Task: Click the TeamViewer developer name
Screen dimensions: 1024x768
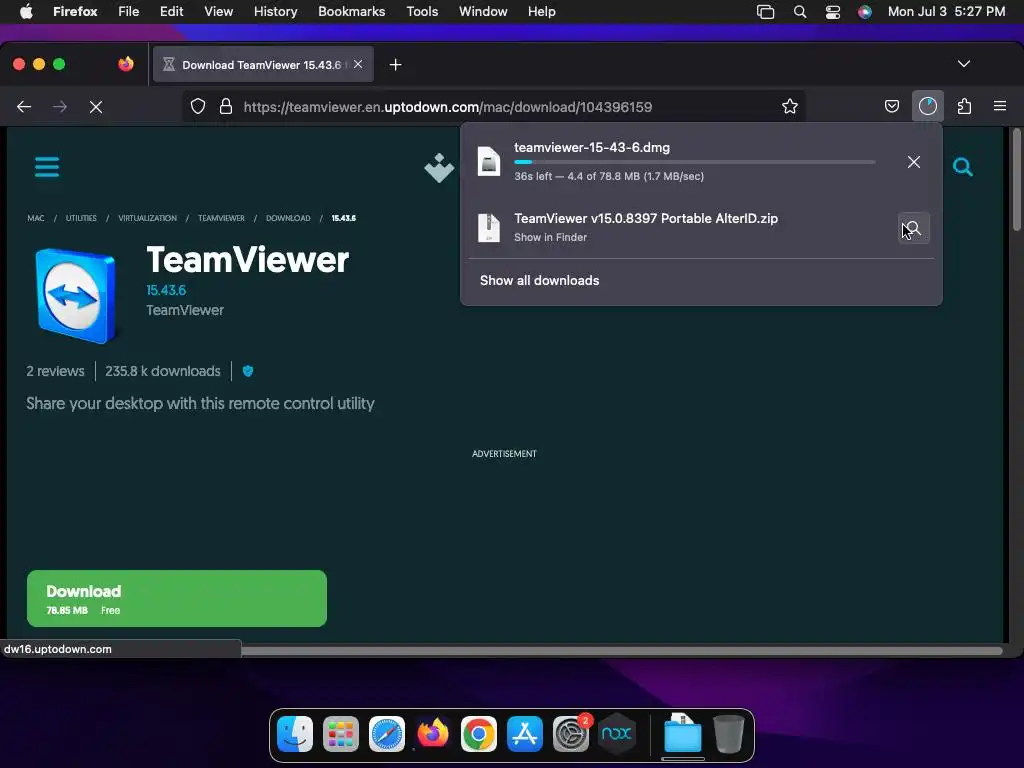Action: point(185,310)
